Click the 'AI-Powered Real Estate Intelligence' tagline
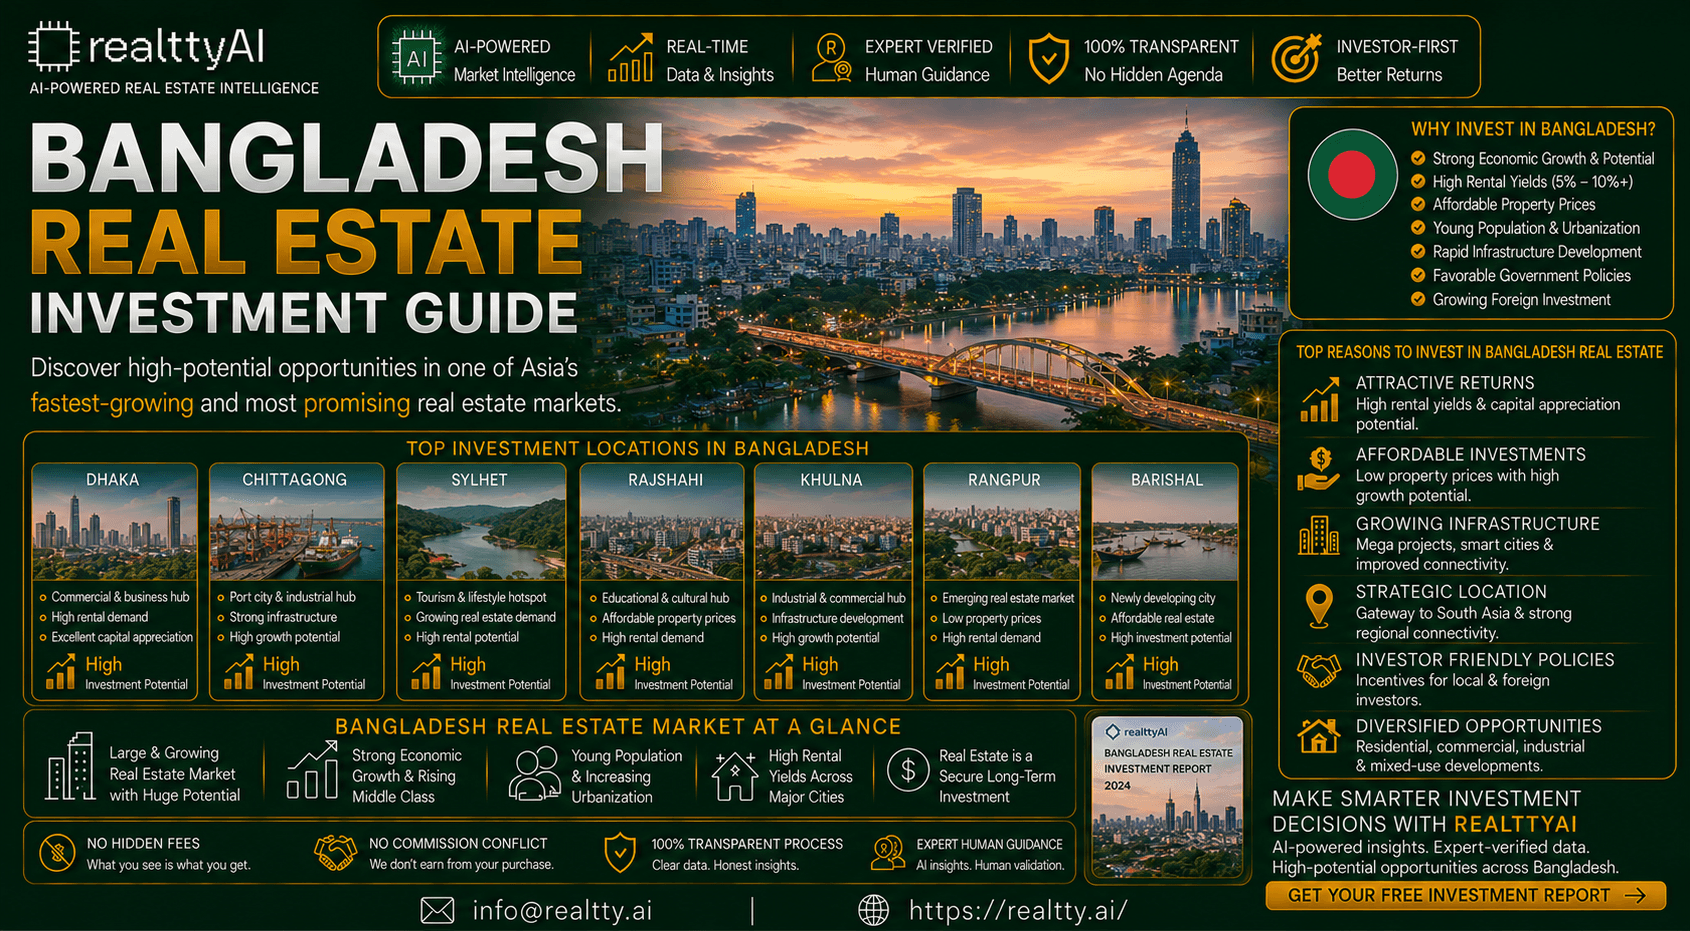This screenshot has height=931, width=1690. (174, 88)
